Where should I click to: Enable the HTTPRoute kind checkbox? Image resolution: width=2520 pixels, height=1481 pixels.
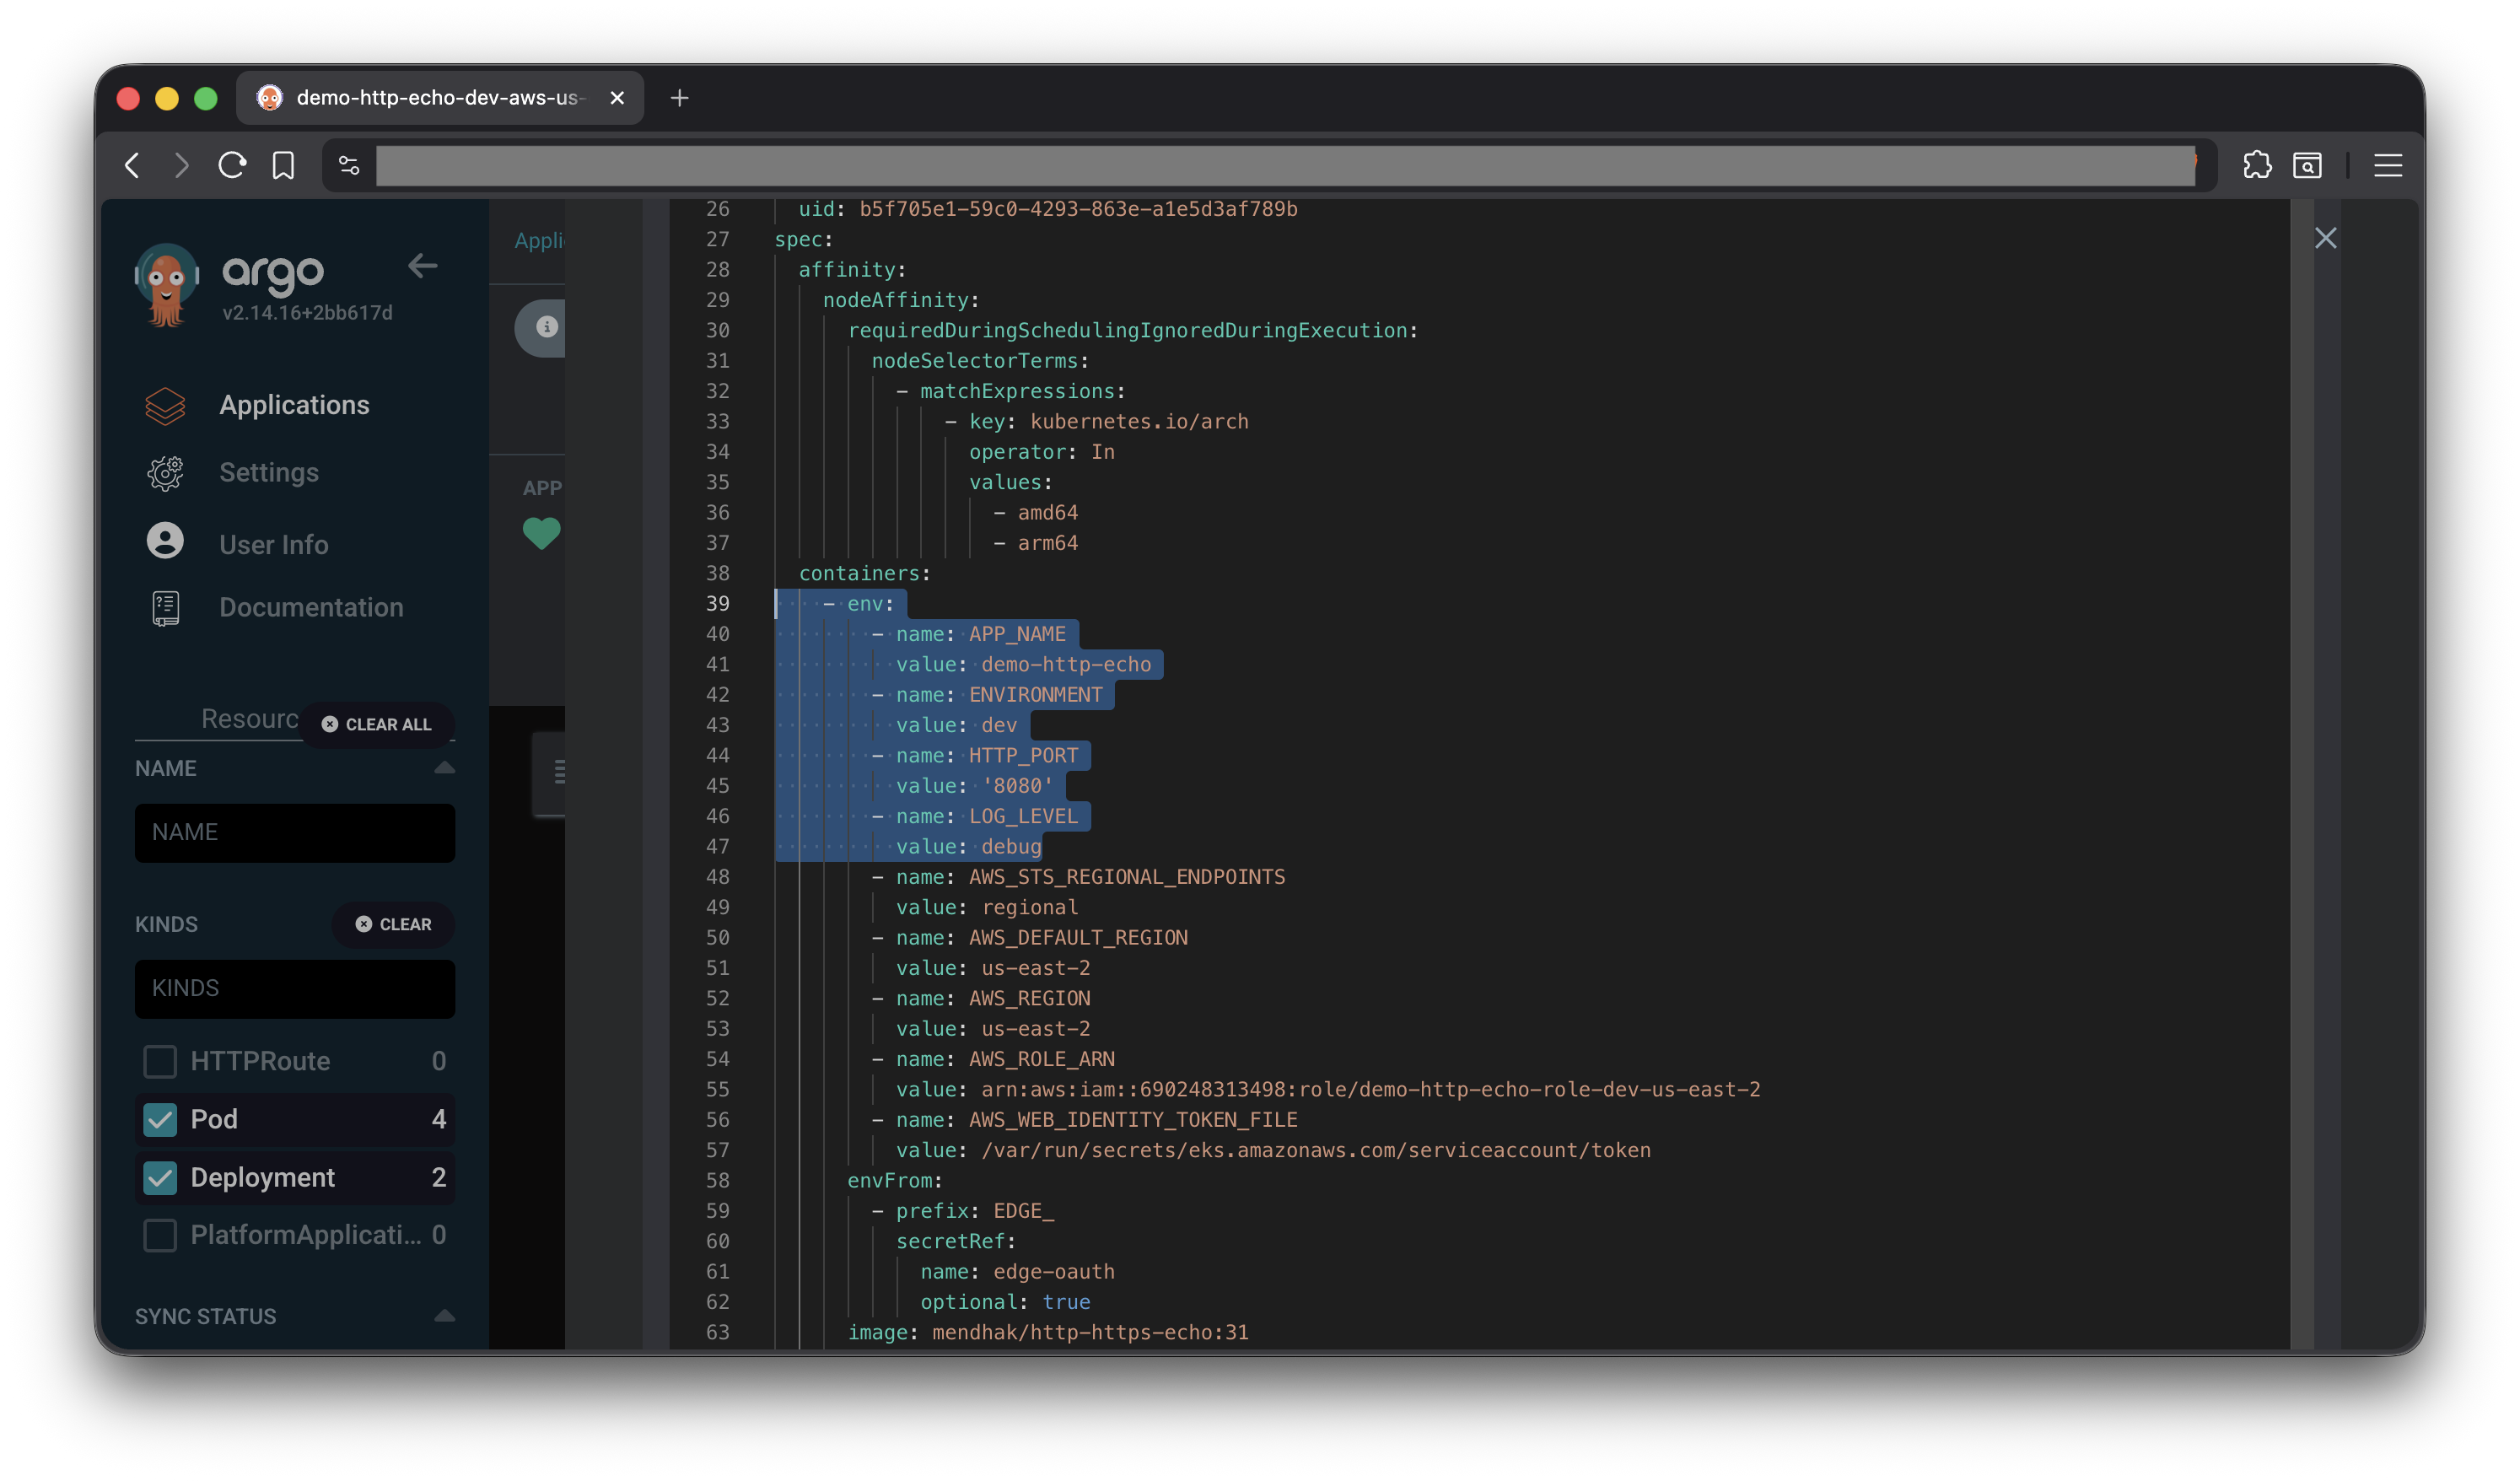pyautogui.click(x=160, y=1061)
